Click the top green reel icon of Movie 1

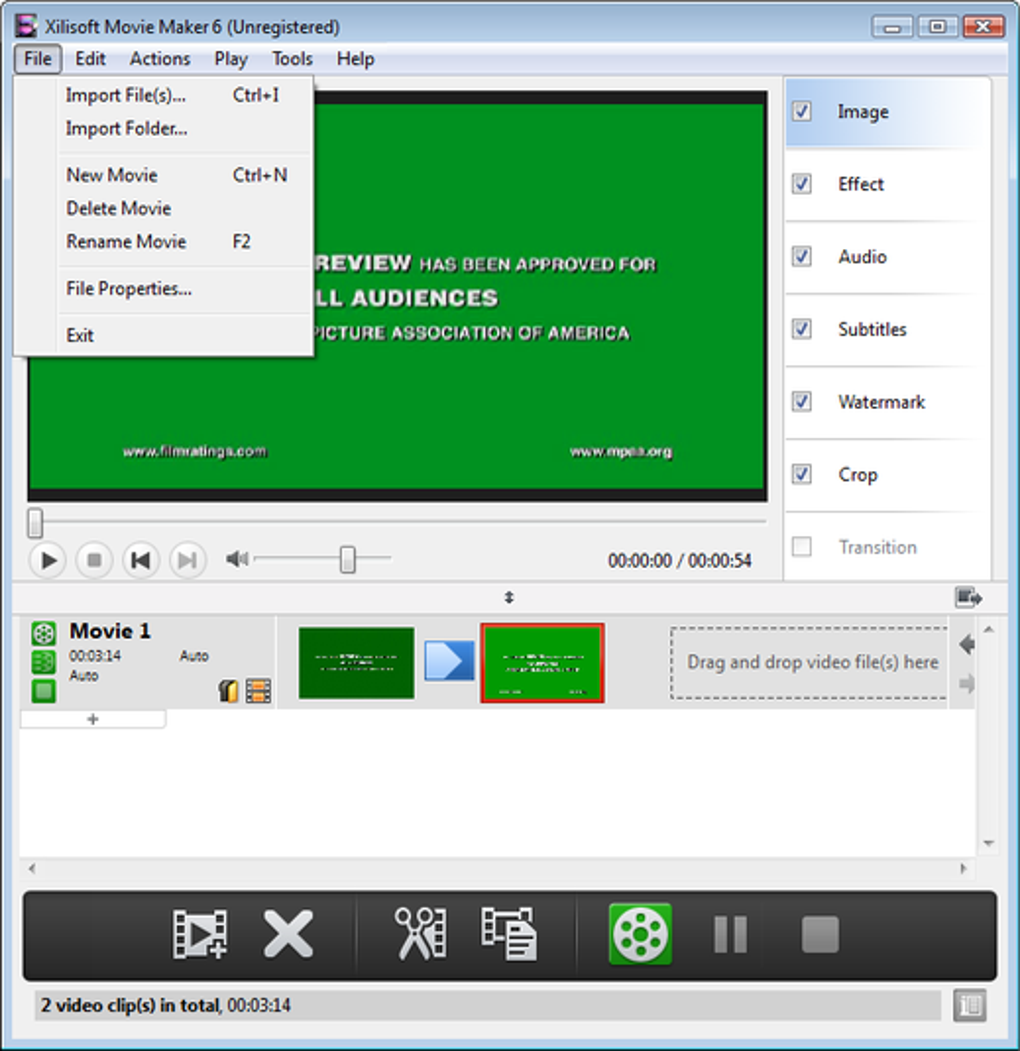(x=44, y=633)
